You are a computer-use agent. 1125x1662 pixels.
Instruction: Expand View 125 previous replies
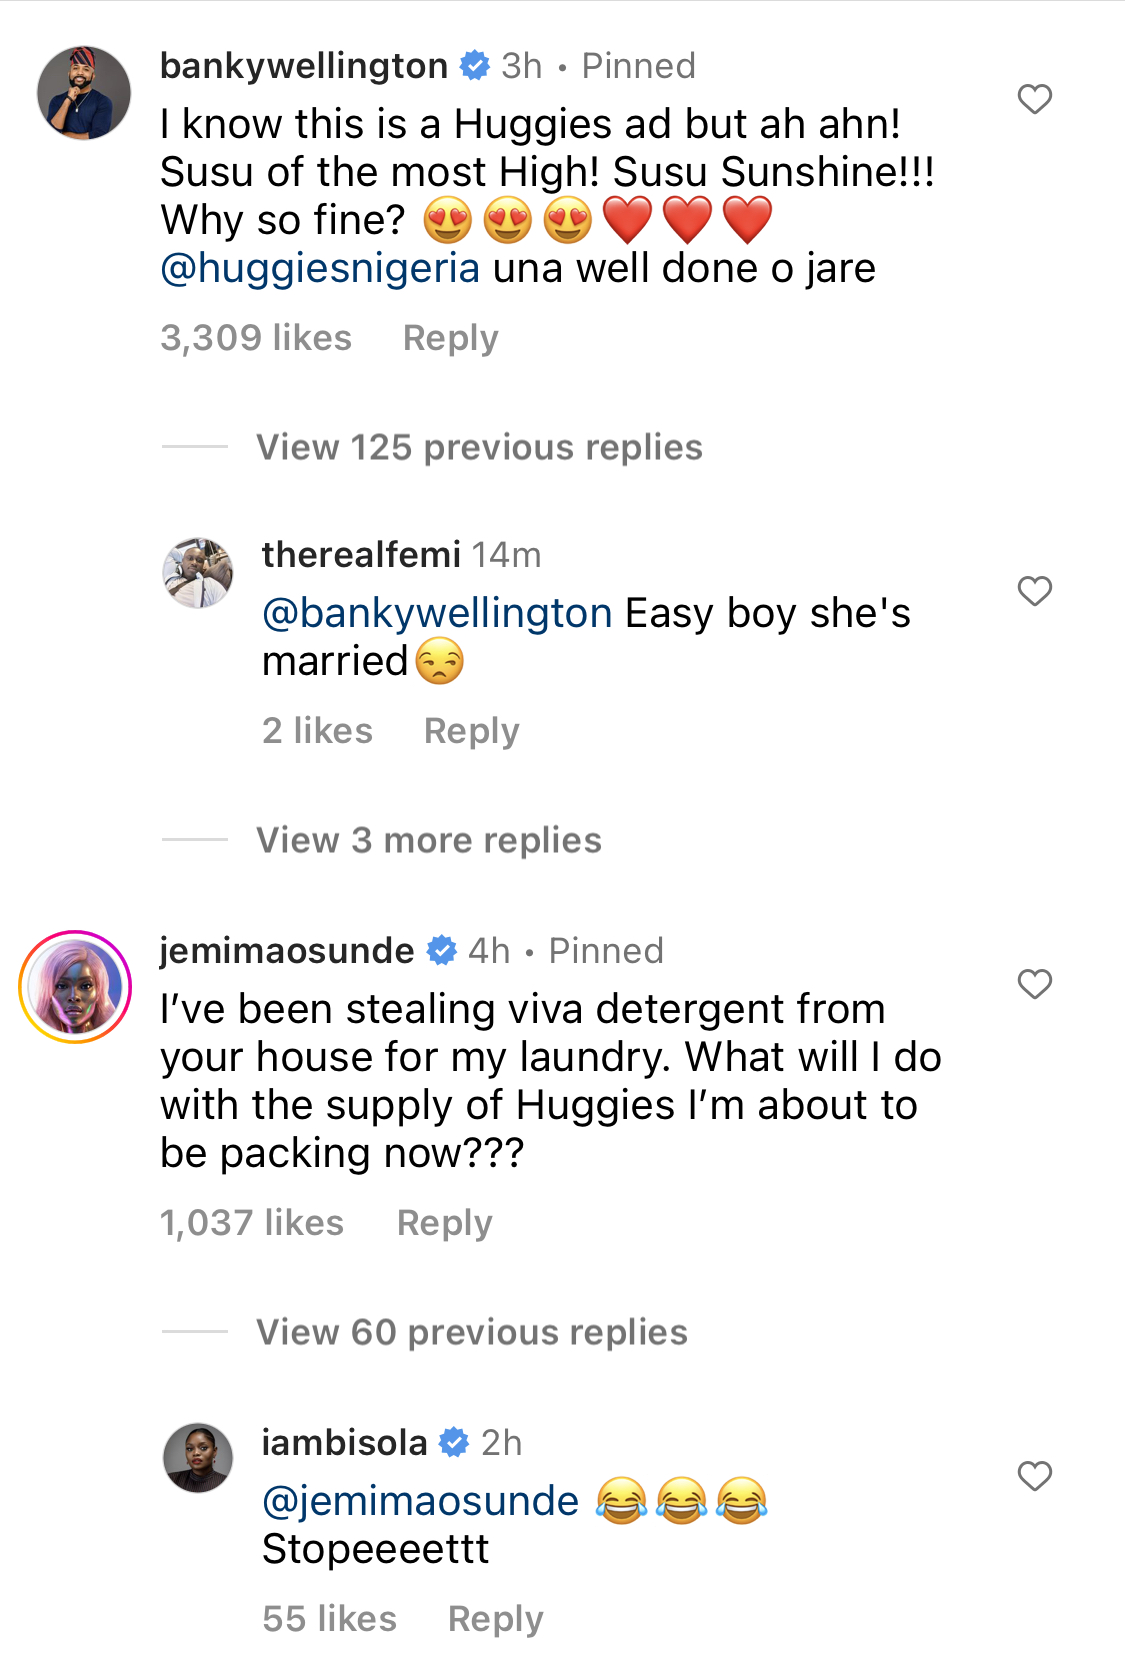[x=479, y=447]
